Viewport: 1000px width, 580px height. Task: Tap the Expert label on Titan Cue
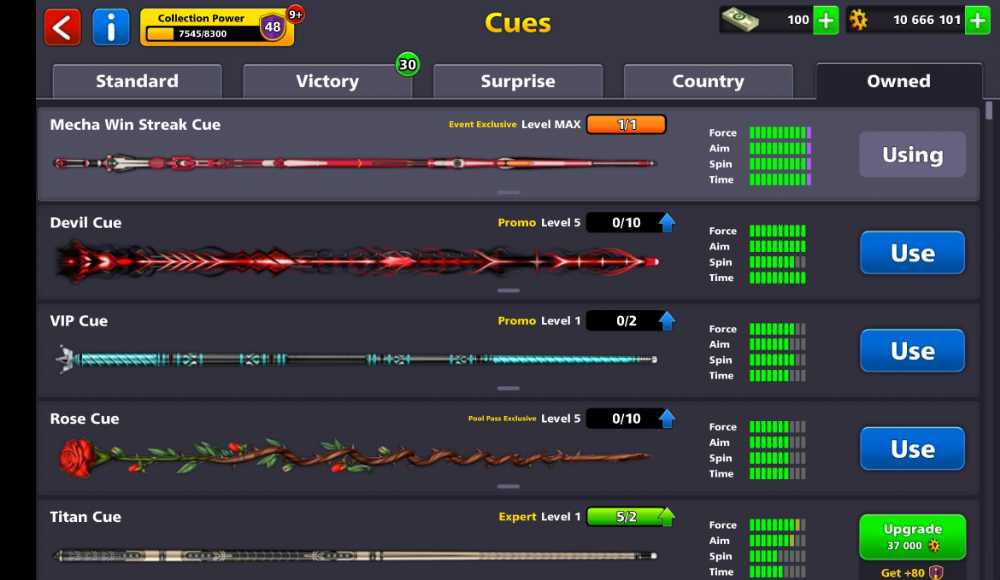517,517
